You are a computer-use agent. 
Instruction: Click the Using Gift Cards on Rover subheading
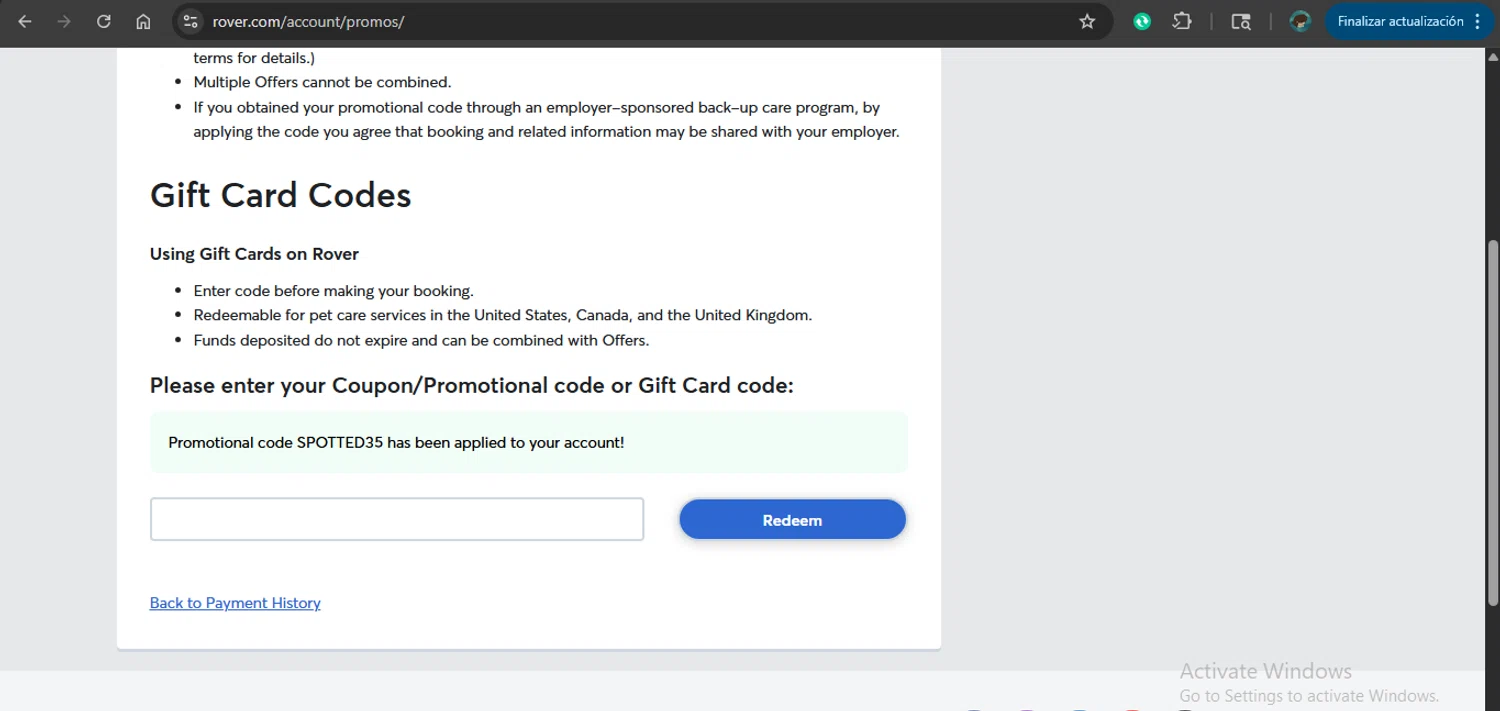click(x=254, y=254)
